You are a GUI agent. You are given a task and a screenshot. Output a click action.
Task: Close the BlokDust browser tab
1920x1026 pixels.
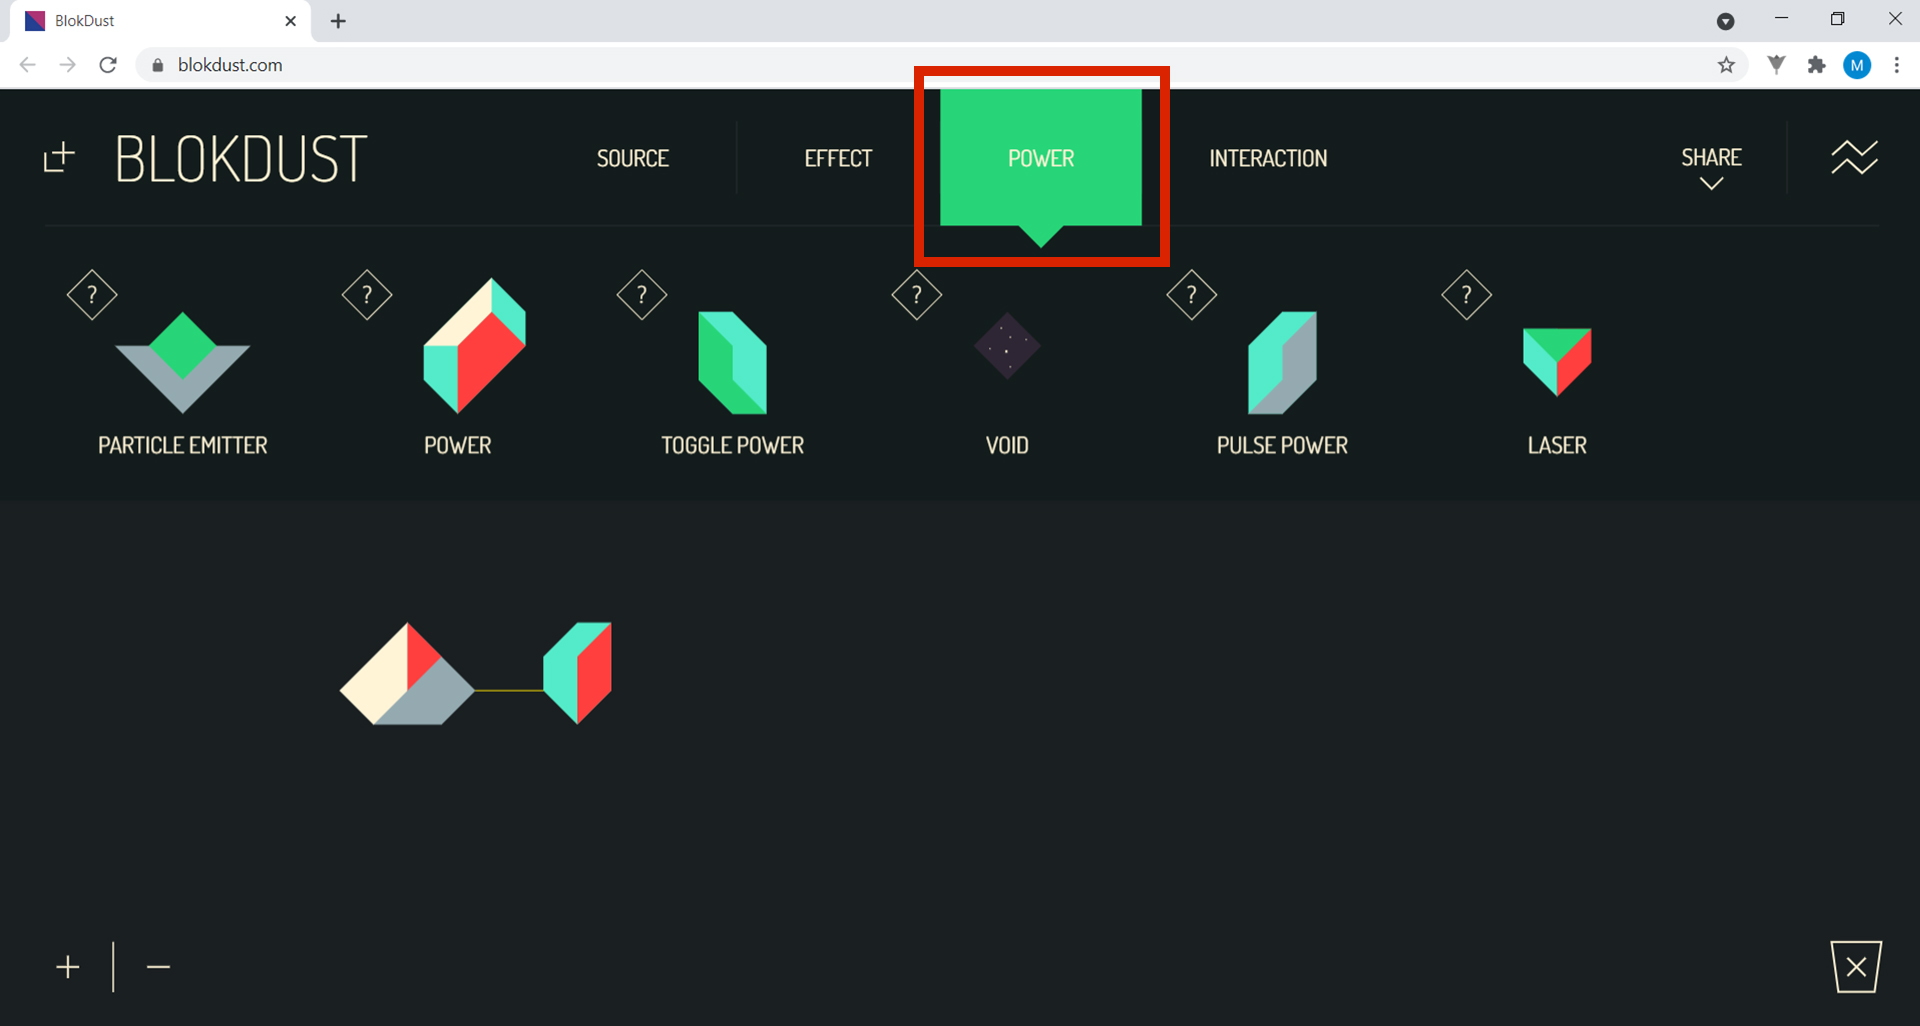tap(290, 21)
